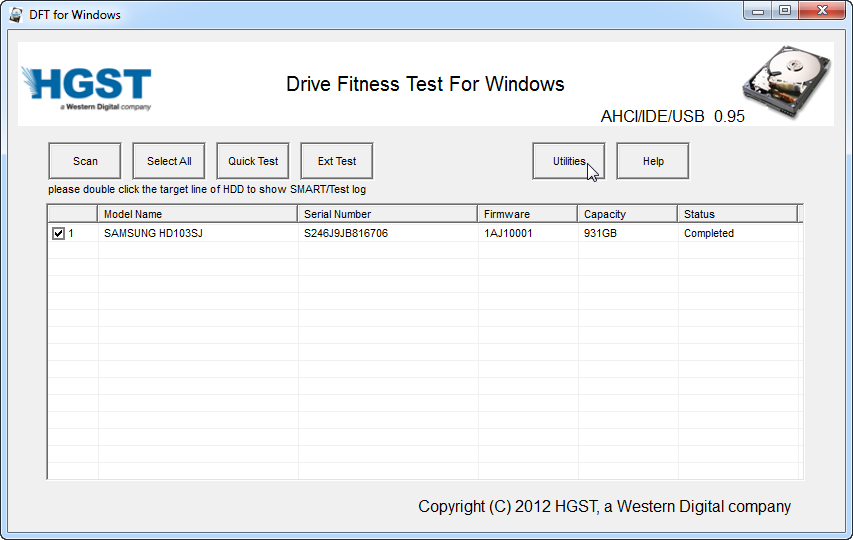The width and height of the screenshot is (853, 540).
Task: Select the SAMSUNG HD103SJ model name cell
Action: [x=197, y=233]
